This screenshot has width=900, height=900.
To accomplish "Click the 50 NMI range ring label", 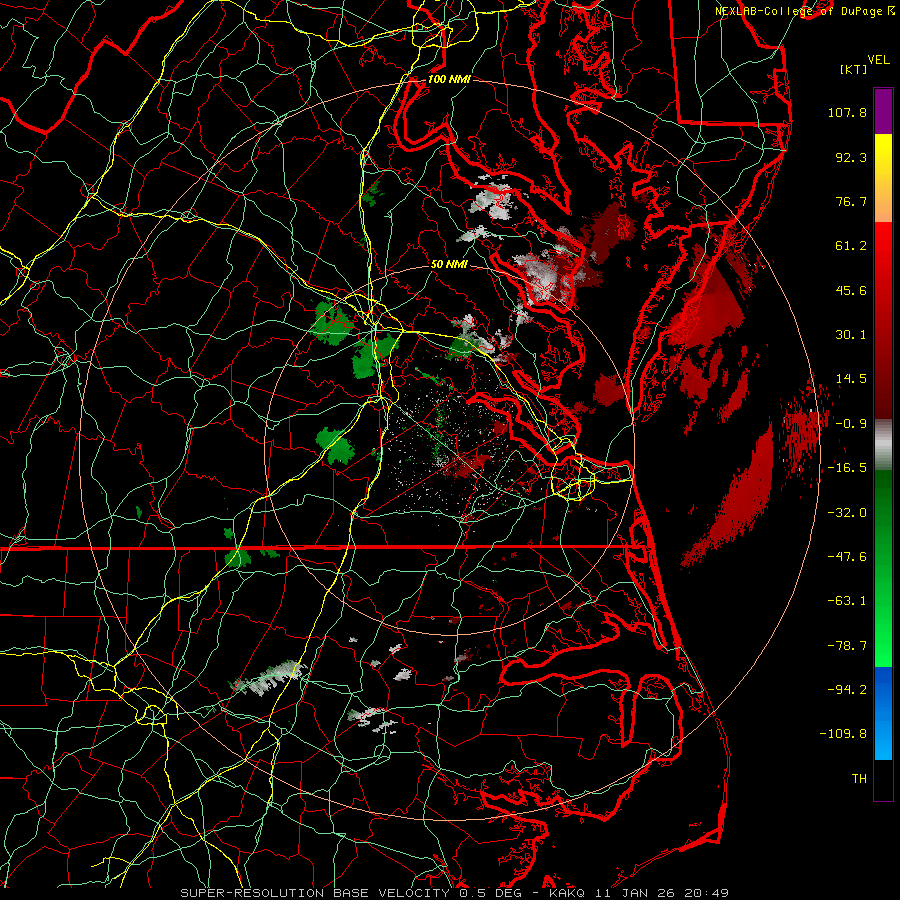I will (449, 265).
